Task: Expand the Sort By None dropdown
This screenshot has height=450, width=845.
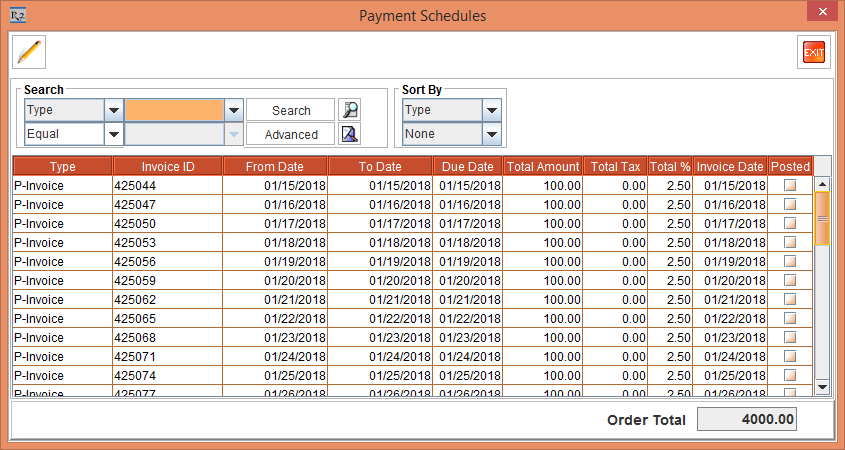Action: pyautogui.click(x=491, y=134)
